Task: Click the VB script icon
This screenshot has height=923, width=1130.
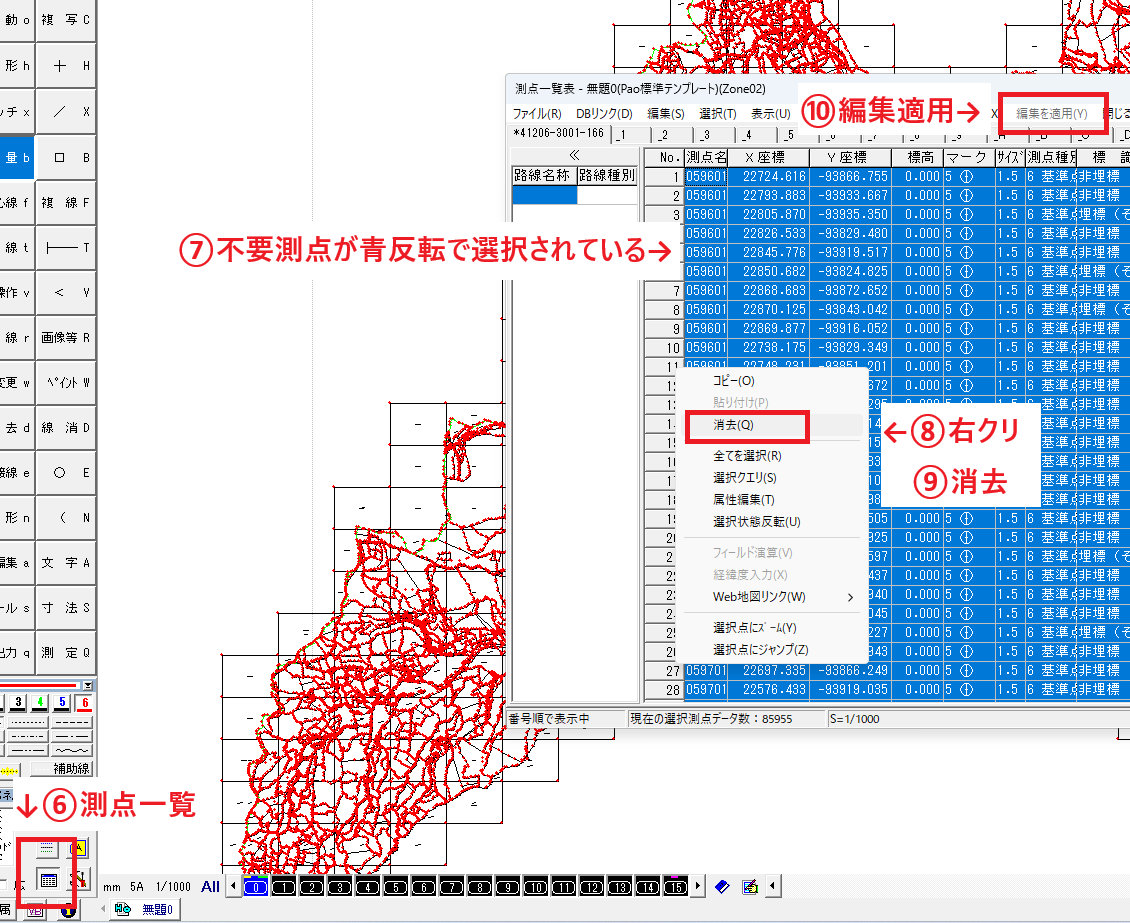Action: pyautogui.click(x=34, y=911)
